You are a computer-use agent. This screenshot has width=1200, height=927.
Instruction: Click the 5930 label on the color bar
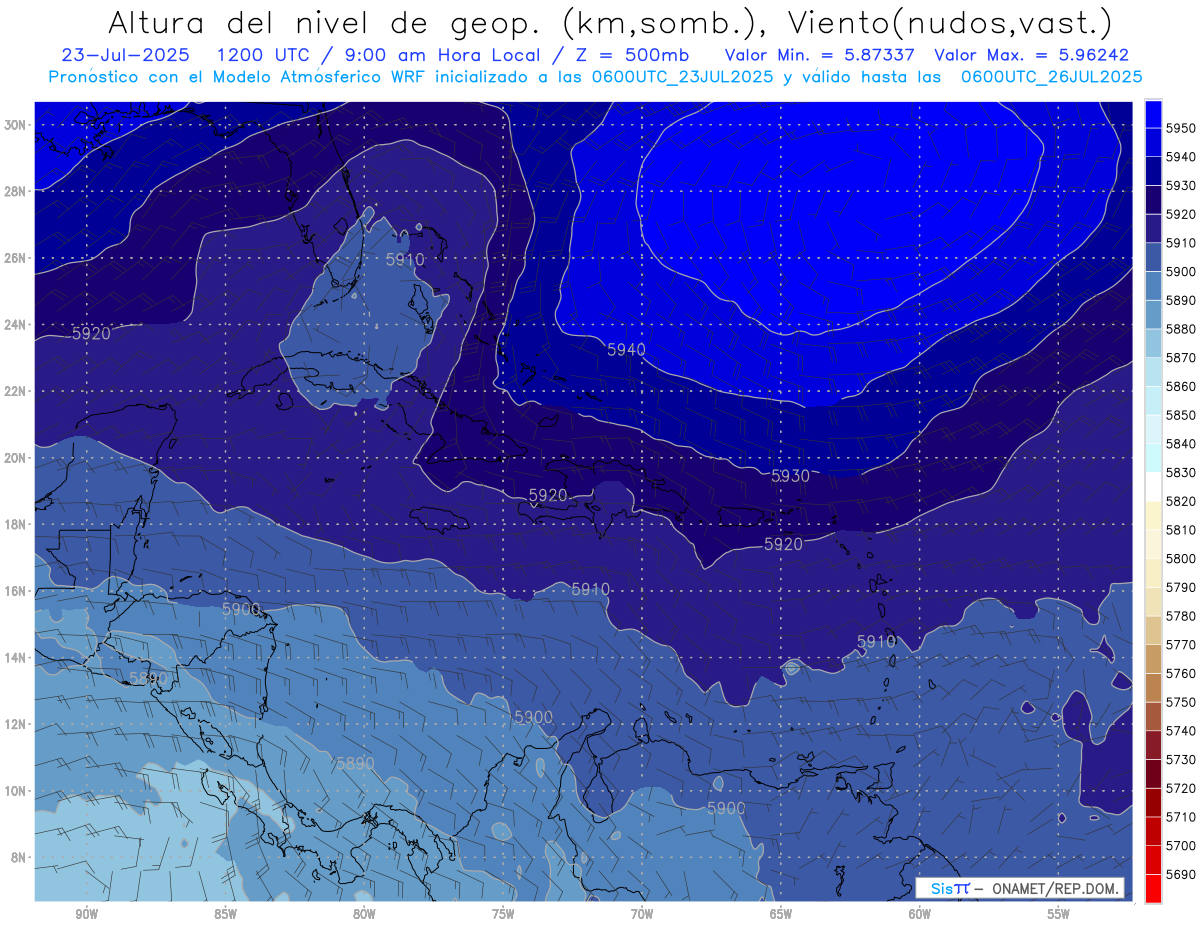pos(1180,185)
